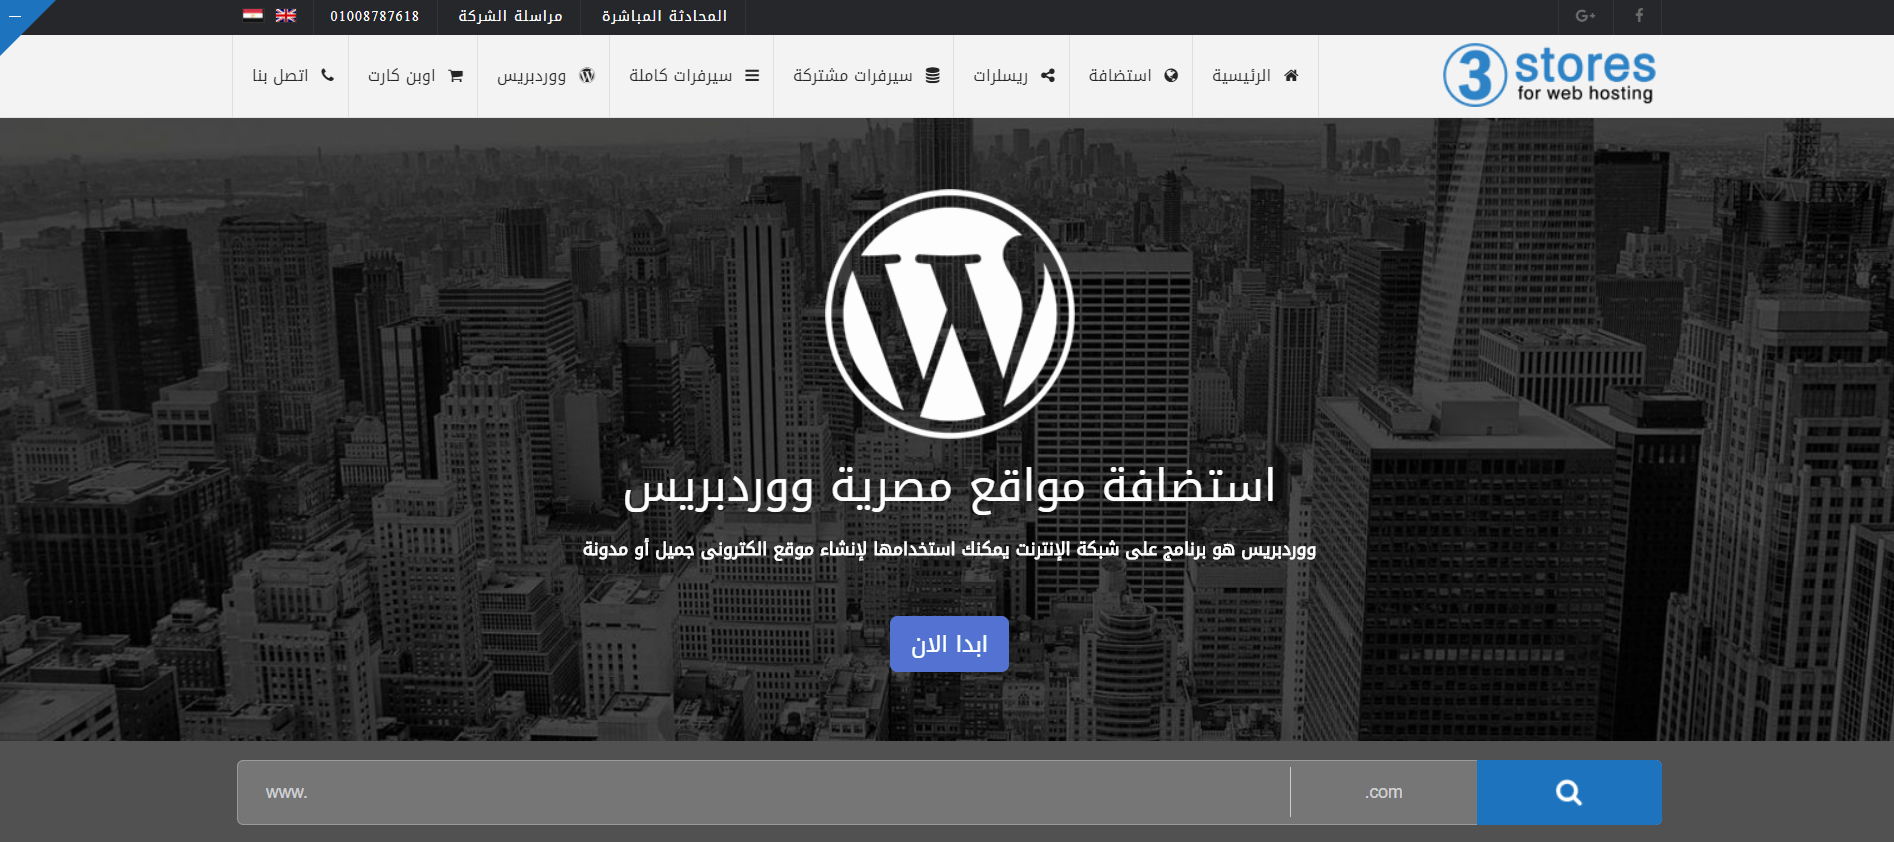Click the ابدا الان button
The width and height of the screenshot is (1894, 842).
tap(949, 644)
